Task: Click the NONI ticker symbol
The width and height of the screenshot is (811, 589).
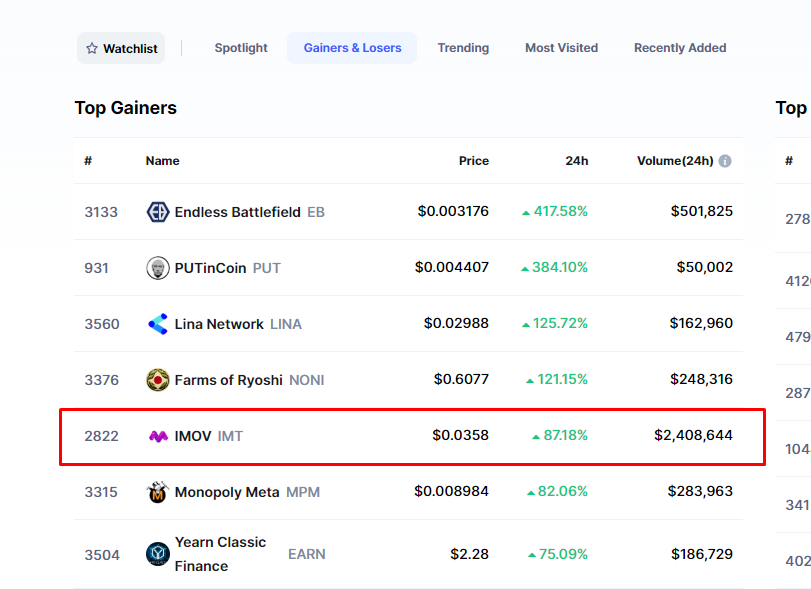Action: click(x=307, y=380)
